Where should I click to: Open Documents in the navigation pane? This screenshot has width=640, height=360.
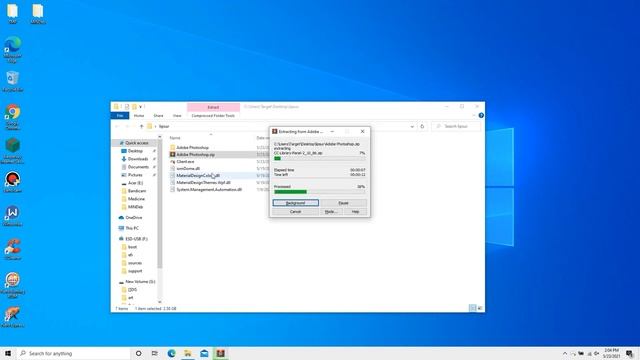[138, 167]
